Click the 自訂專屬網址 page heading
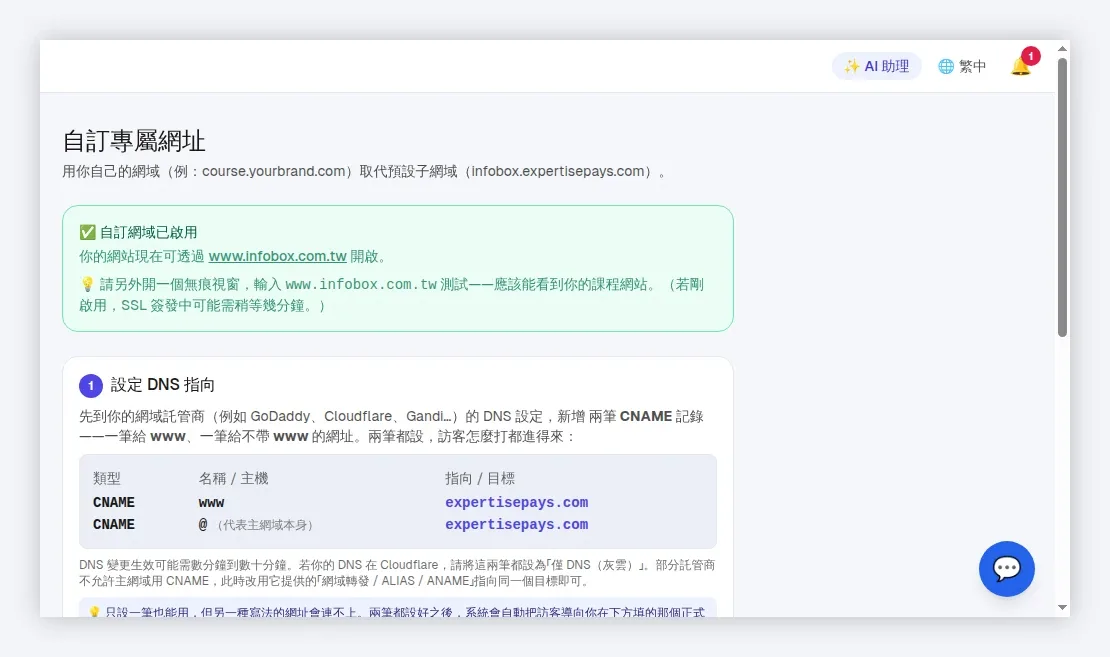Screen dimensions: 1110x657 (134, 141)
